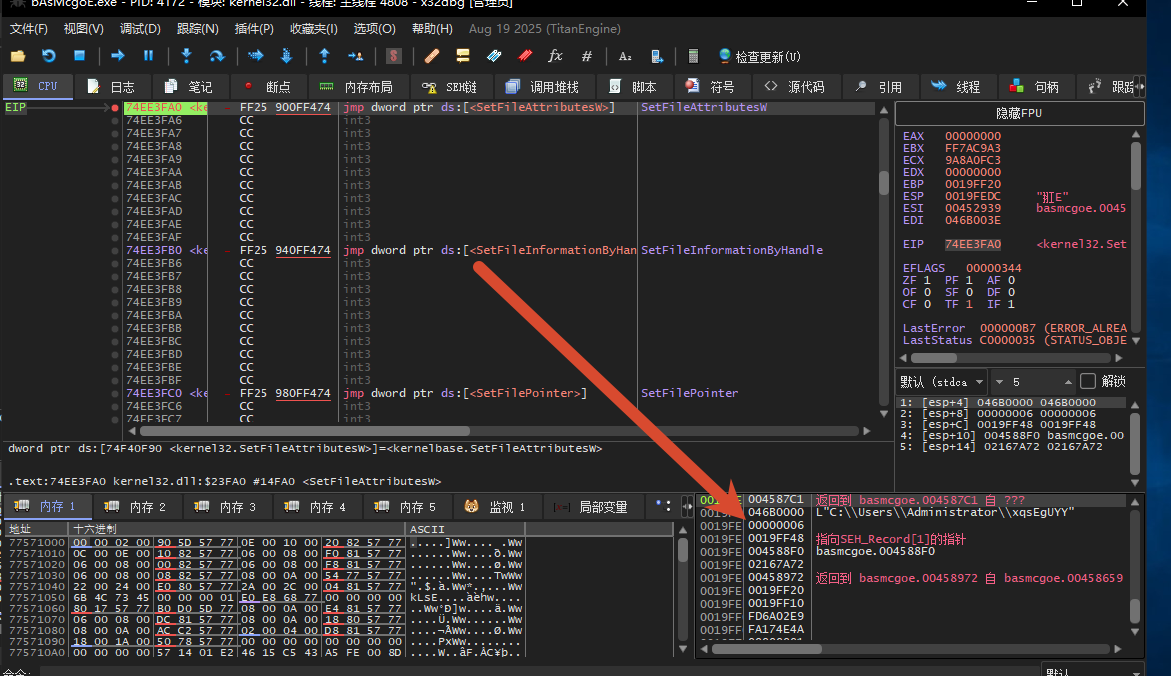1171x676 pixels.
Task: Click the registers pane vertical scrollbar thumb
Action: 1136,165
